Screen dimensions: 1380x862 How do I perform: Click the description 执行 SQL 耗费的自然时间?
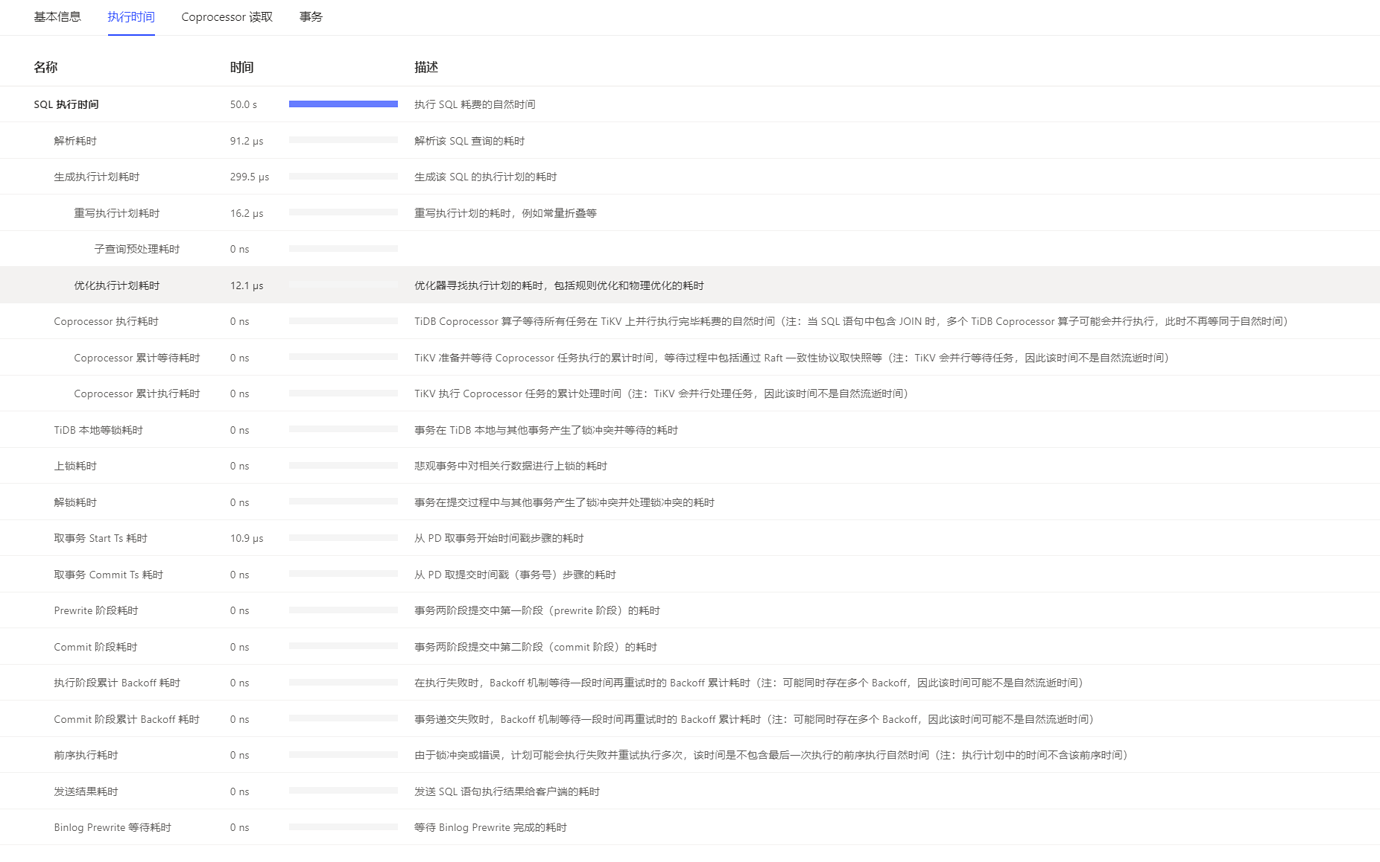tap(474, 104)
